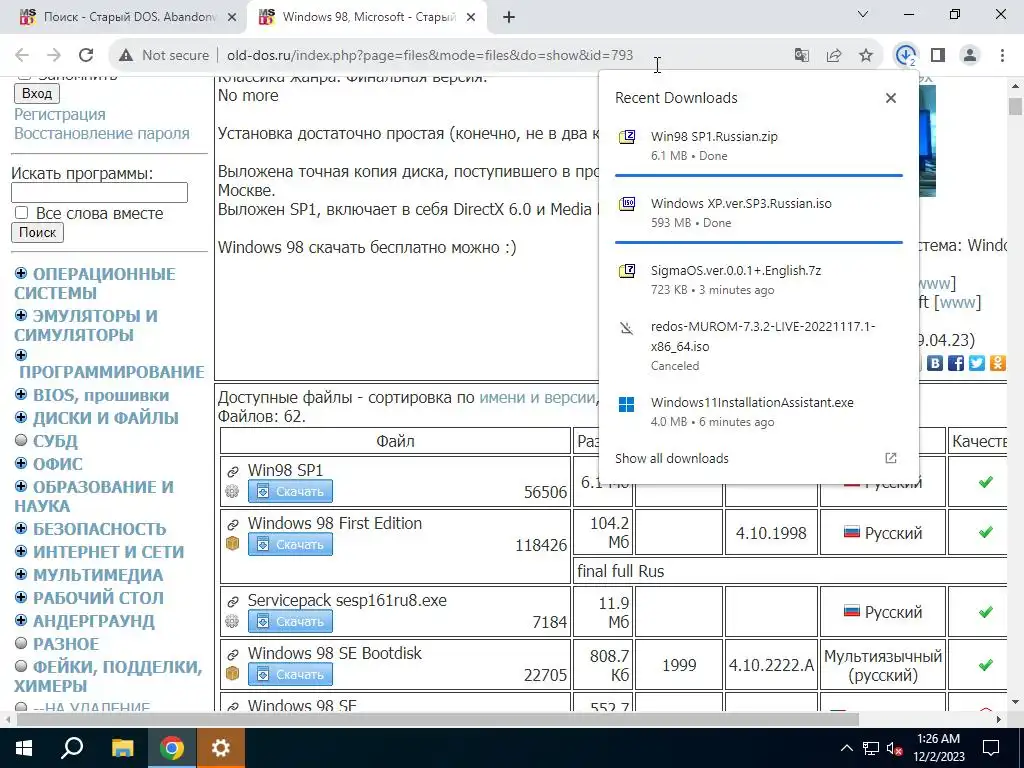
Task: Click link icon beside Servicepack sesp161ru8.exe
Action: pos(232,601)
